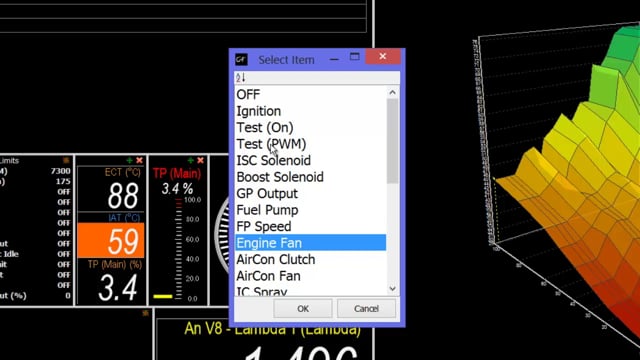Click the TP (Main) (%) value 3.4
640x360 pixels.
[118, 288]
